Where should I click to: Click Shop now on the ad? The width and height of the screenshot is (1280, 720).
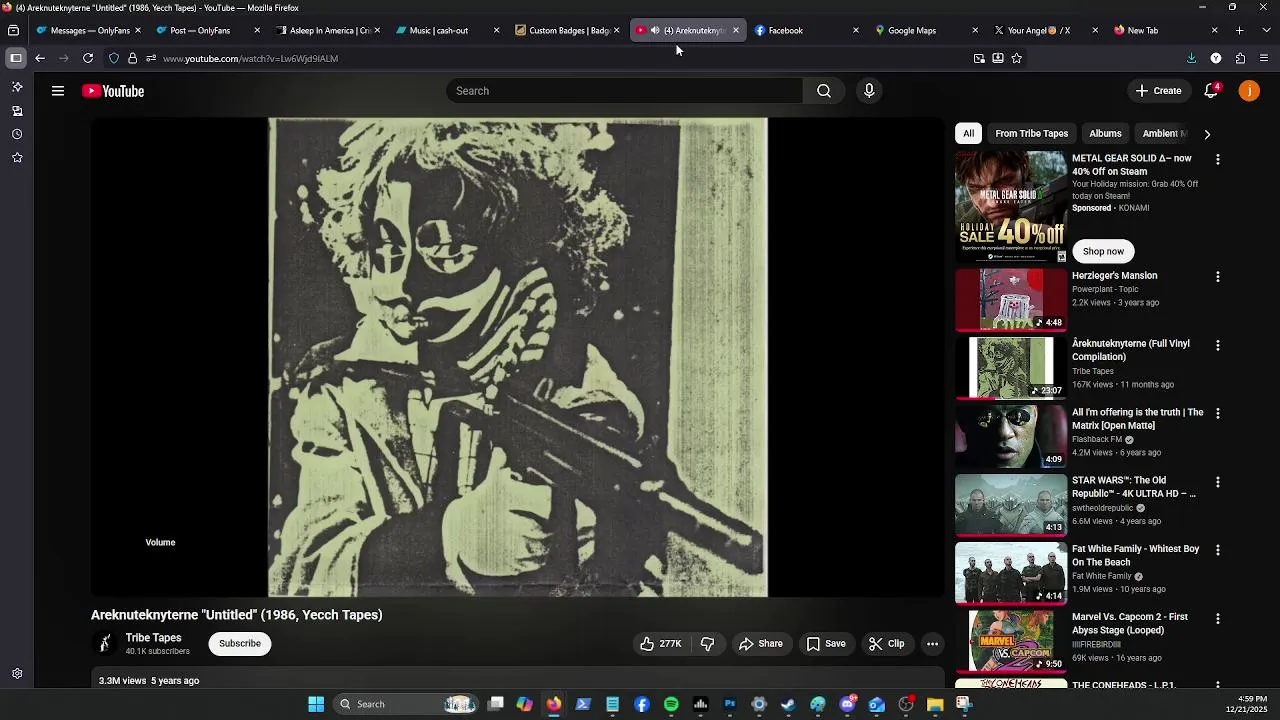pyautogui.click(x=1103, y=251)
